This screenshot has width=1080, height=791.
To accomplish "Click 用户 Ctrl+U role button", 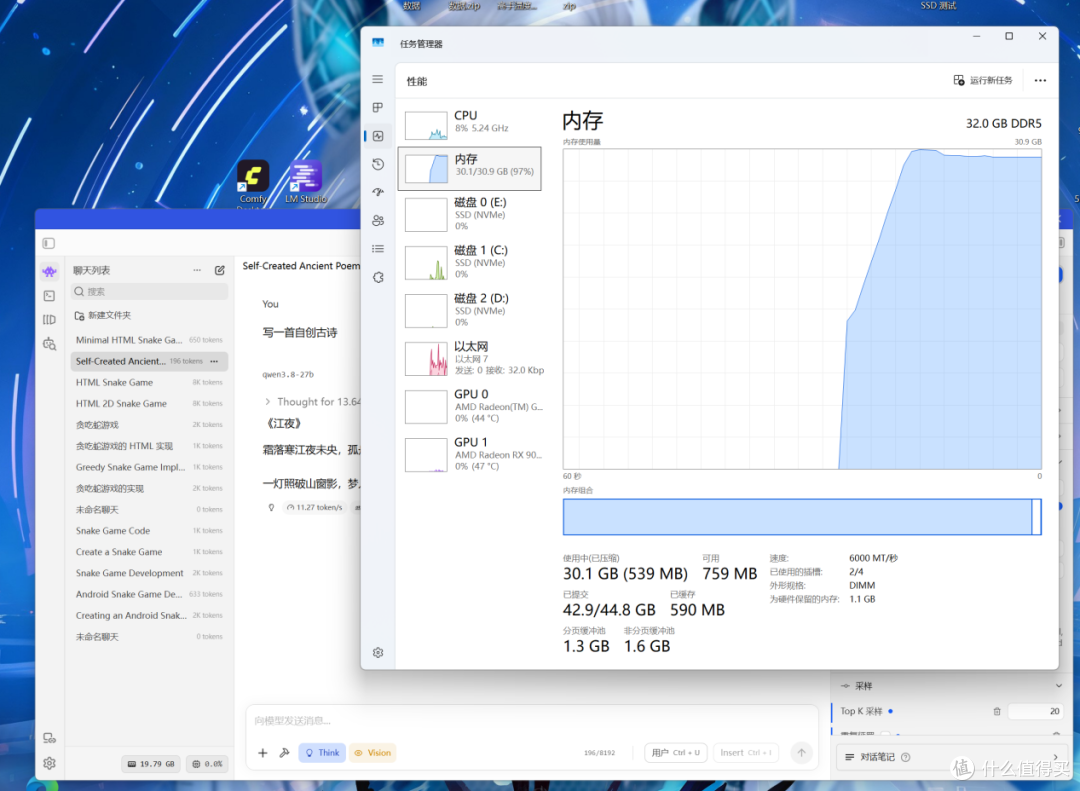I will pos(675,752).
